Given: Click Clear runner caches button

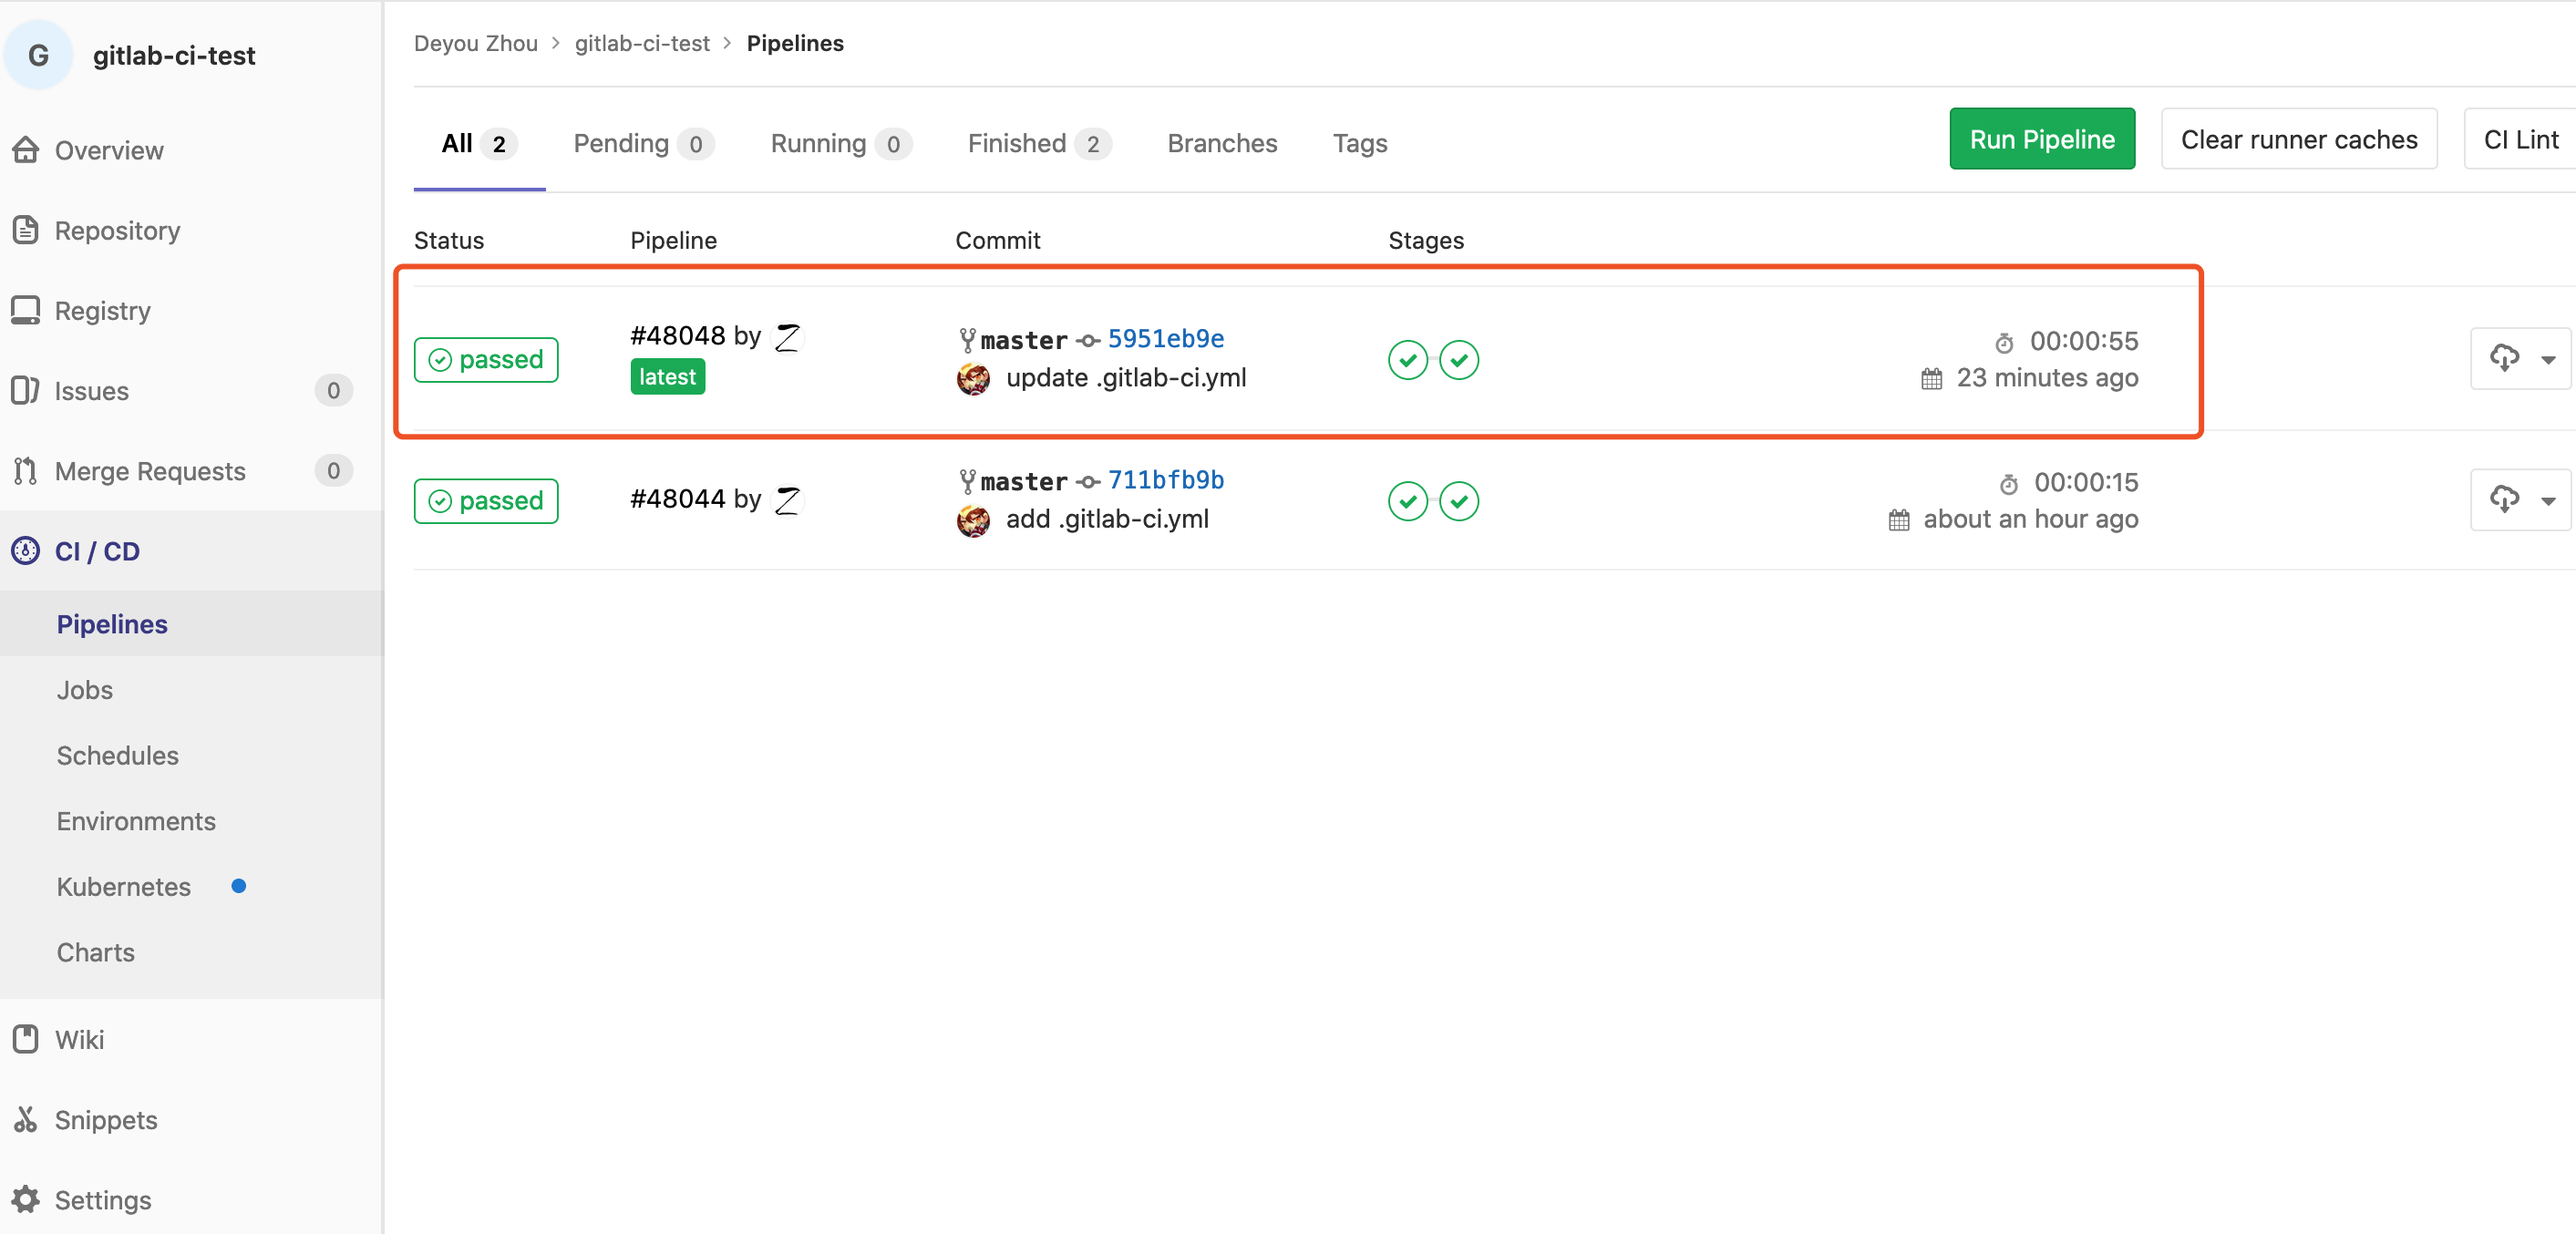Looking at the screenshot, I should 2298,140.
